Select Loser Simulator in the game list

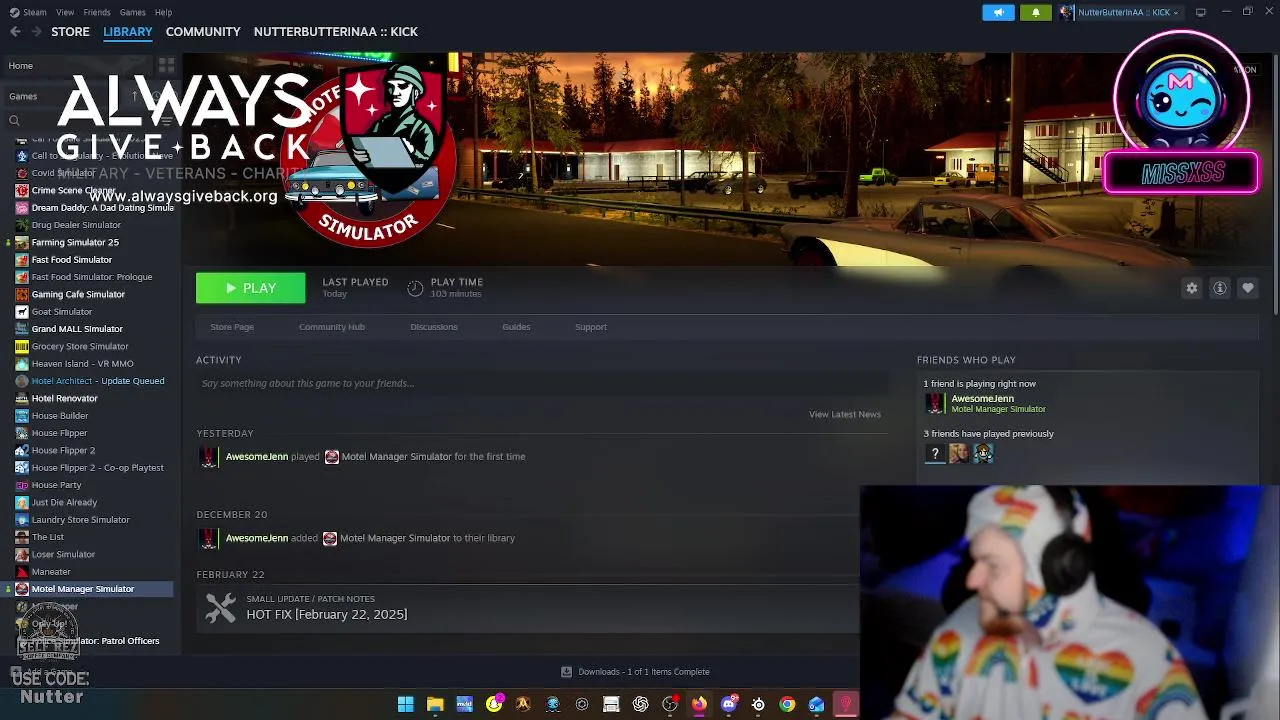point(63,554)
